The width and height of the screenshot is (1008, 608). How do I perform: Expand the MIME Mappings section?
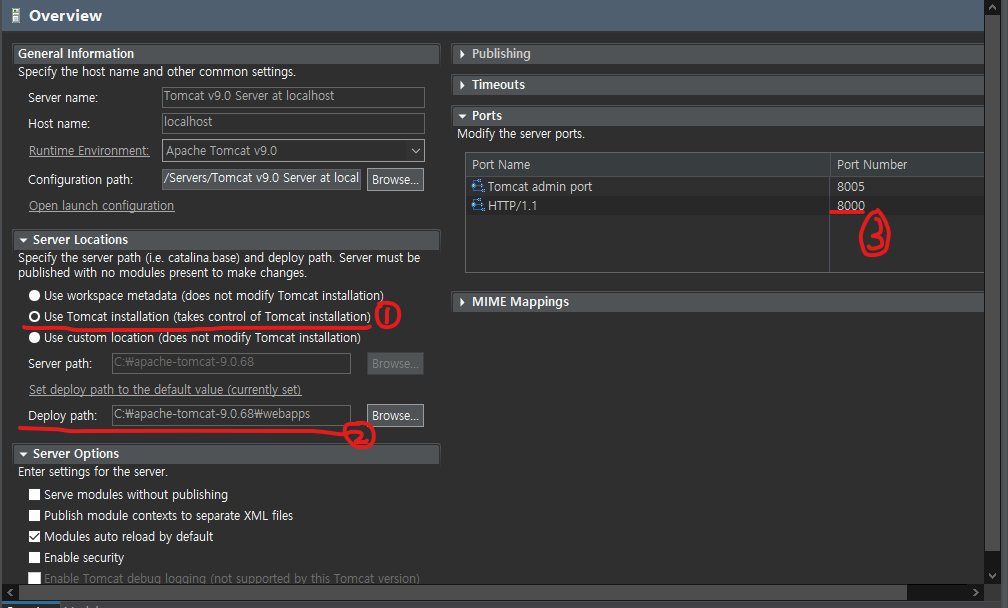[x=462, y=302]
